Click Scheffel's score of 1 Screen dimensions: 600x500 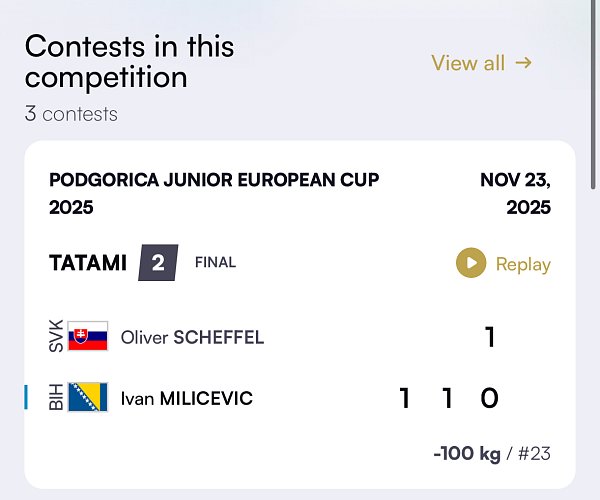point(490,337)
